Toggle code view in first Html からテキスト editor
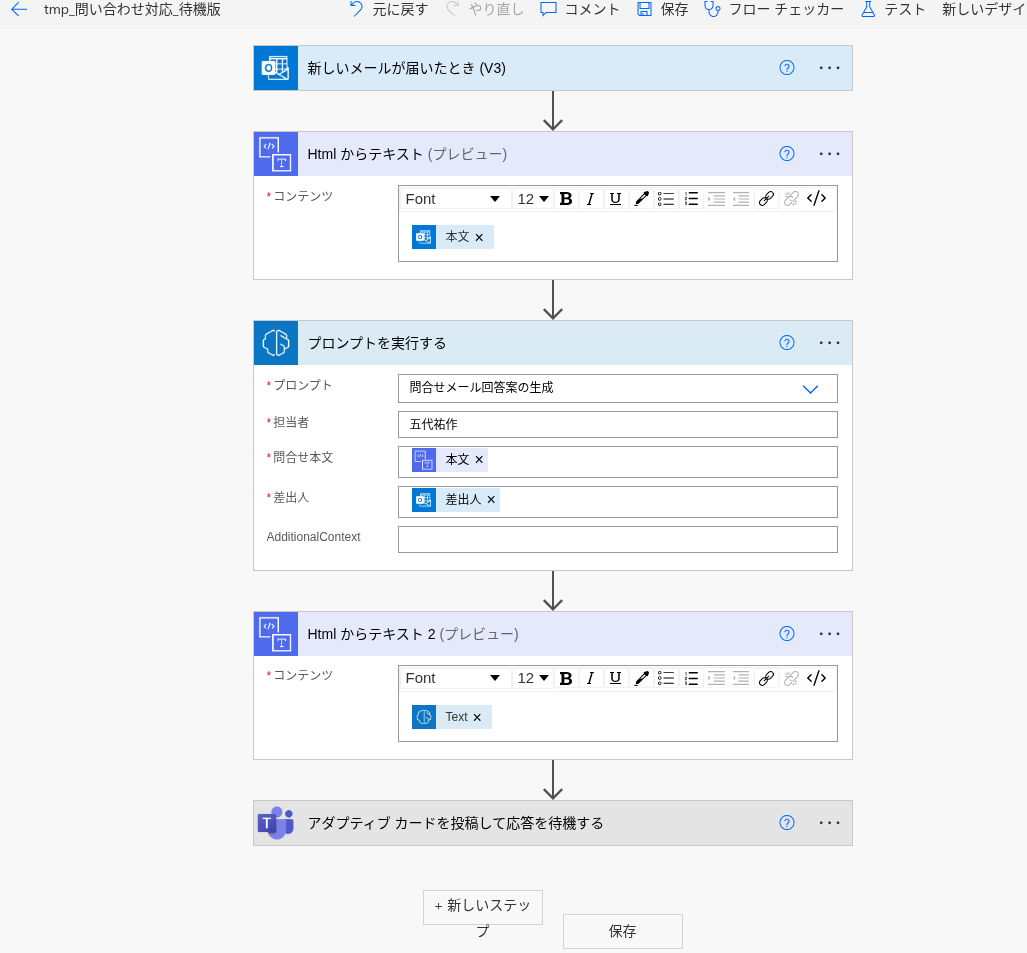The width and height of the screenshot is (1027, 953). (x=816, y=199)
